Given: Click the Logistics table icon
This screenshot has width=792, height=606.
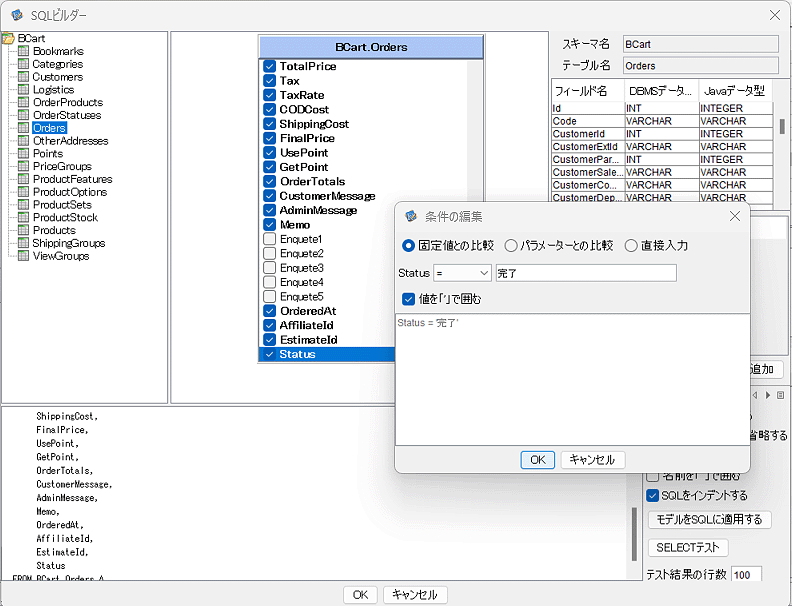Looking at the screenshot, I should (23, 89).
